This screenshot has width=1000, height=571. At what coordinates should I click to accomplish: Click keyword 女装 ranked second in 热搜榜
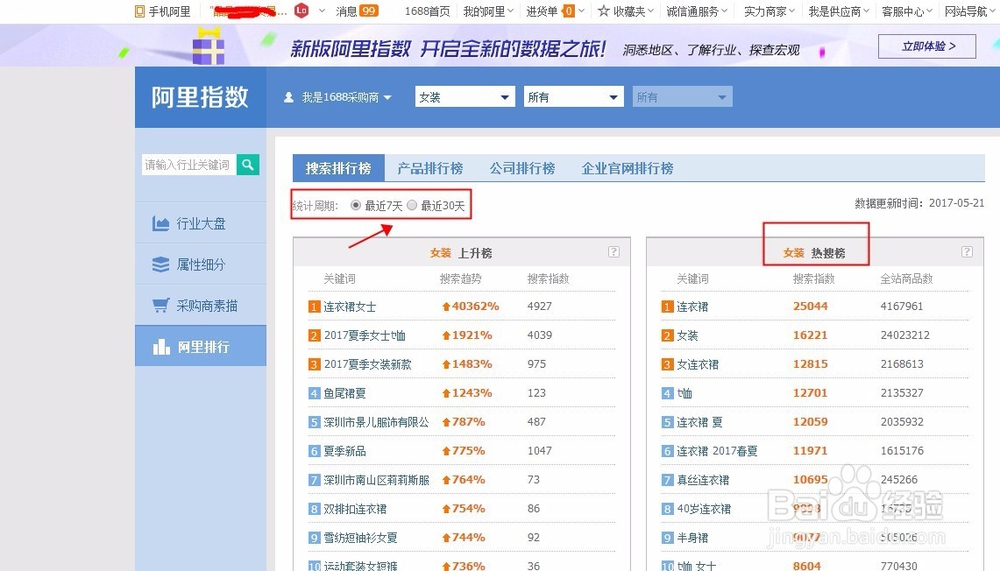[x=687, y=336]
